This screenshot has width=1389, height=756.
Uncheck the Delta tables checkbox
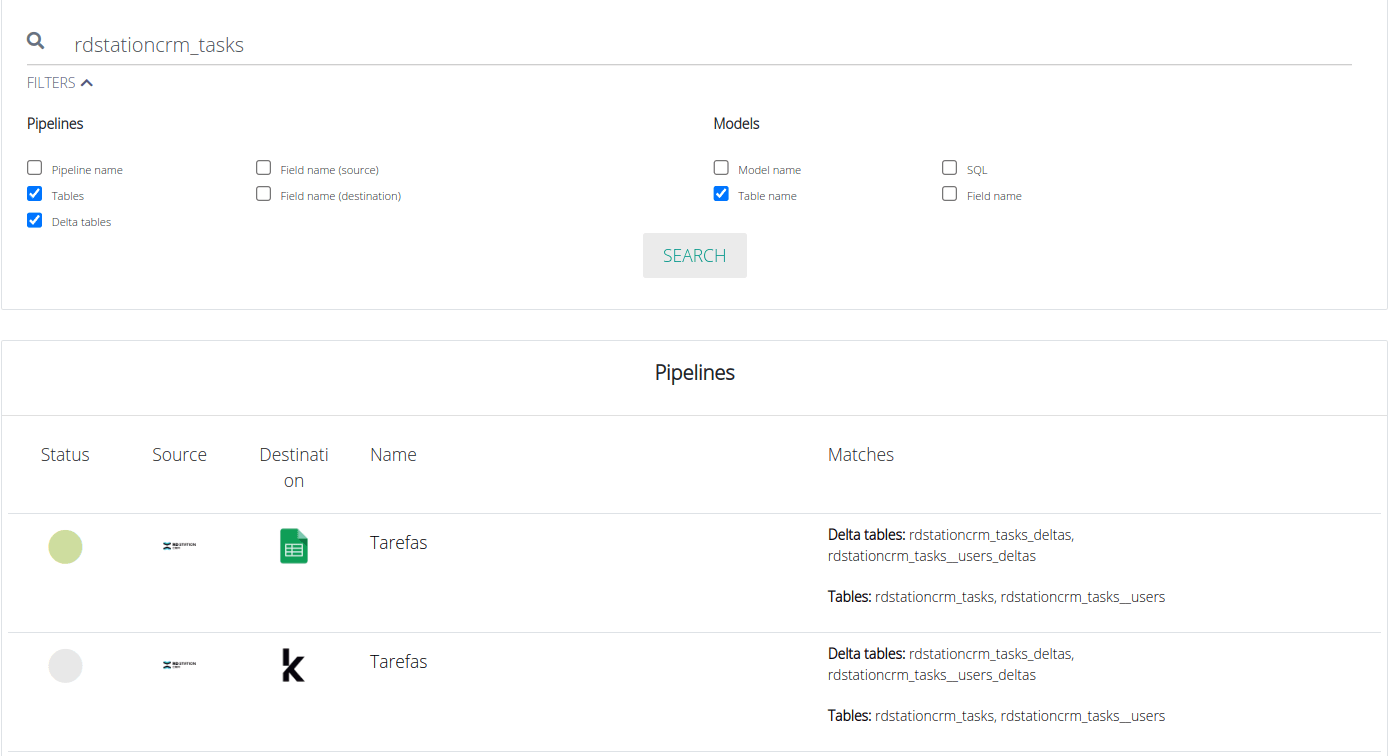[x=35, y=220]
